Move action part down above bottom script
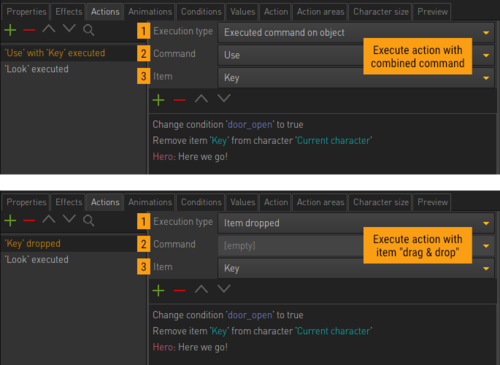 (224, 289)
